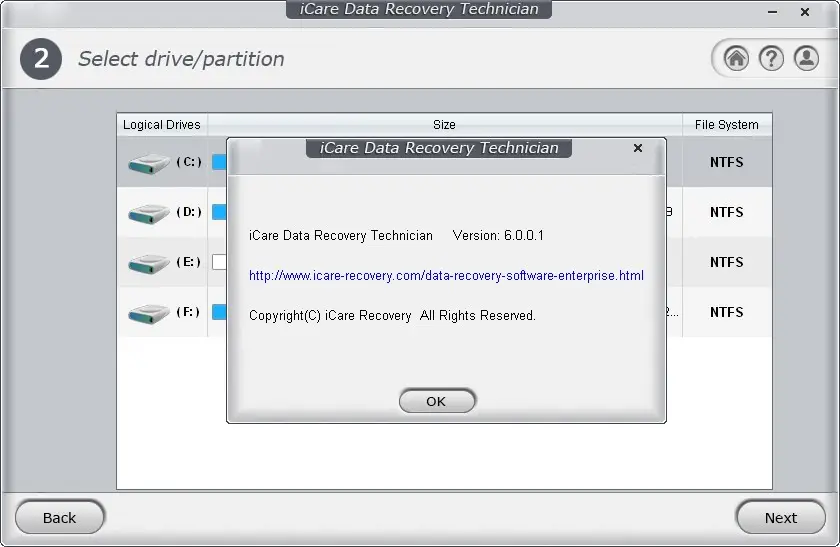The width and height of the screenshot is (840, 547).
Task: Click the Version: 6.0.0.1 text
Action: [x=498, y=235]
